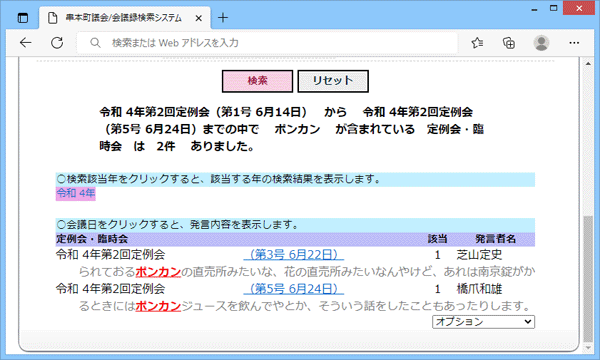Open the Collections icon
This screenshot has width=600, height=360.
pos(509,43)
